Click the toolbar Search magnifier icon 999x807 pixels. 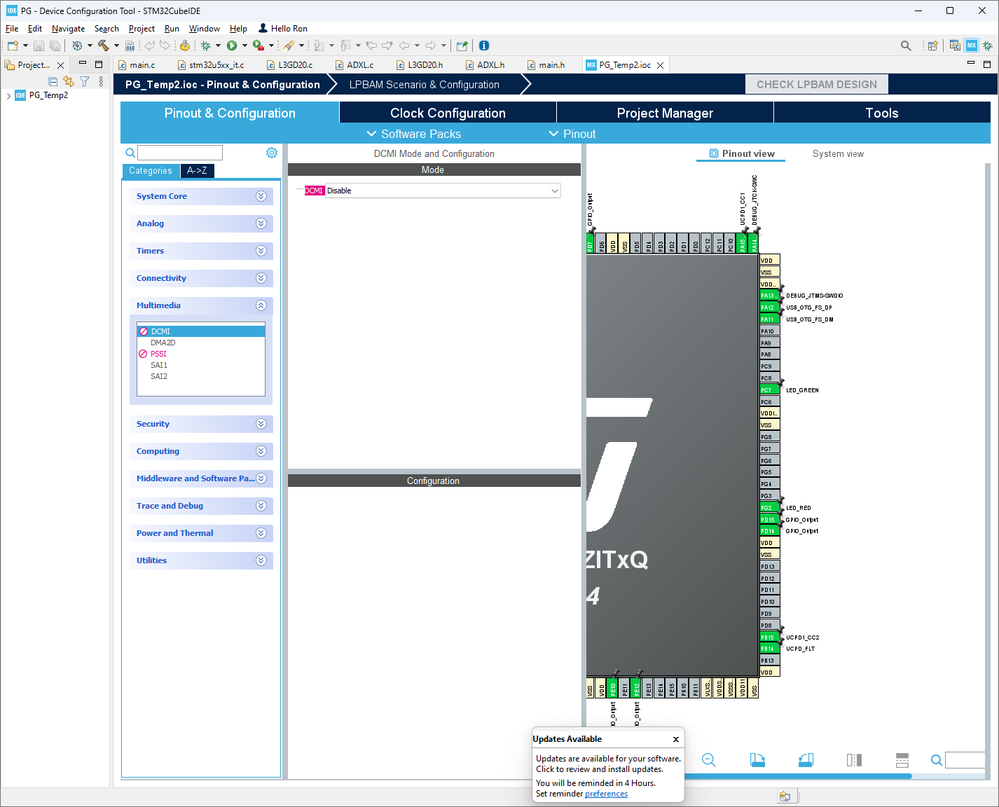tap(905, 46)
